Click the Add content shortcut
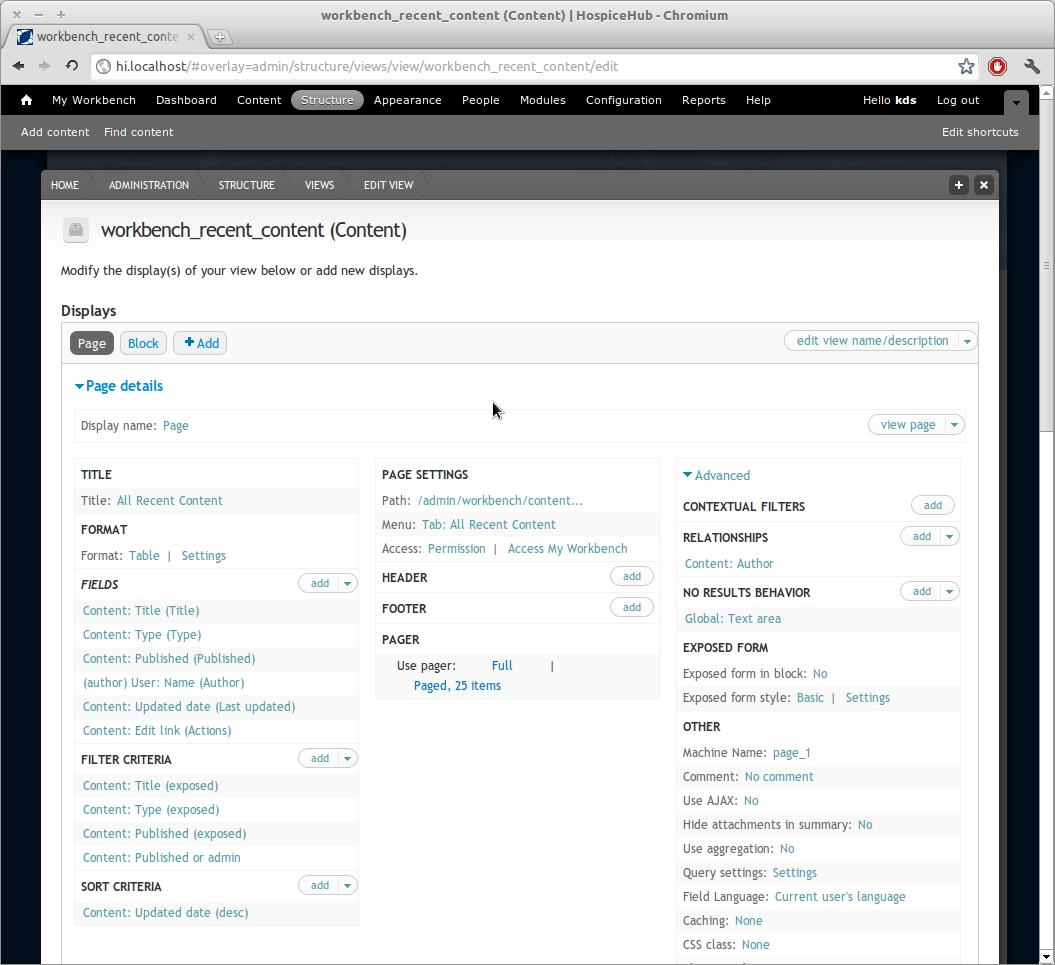This screenshot has width=1055, height=965. [55, 132]
